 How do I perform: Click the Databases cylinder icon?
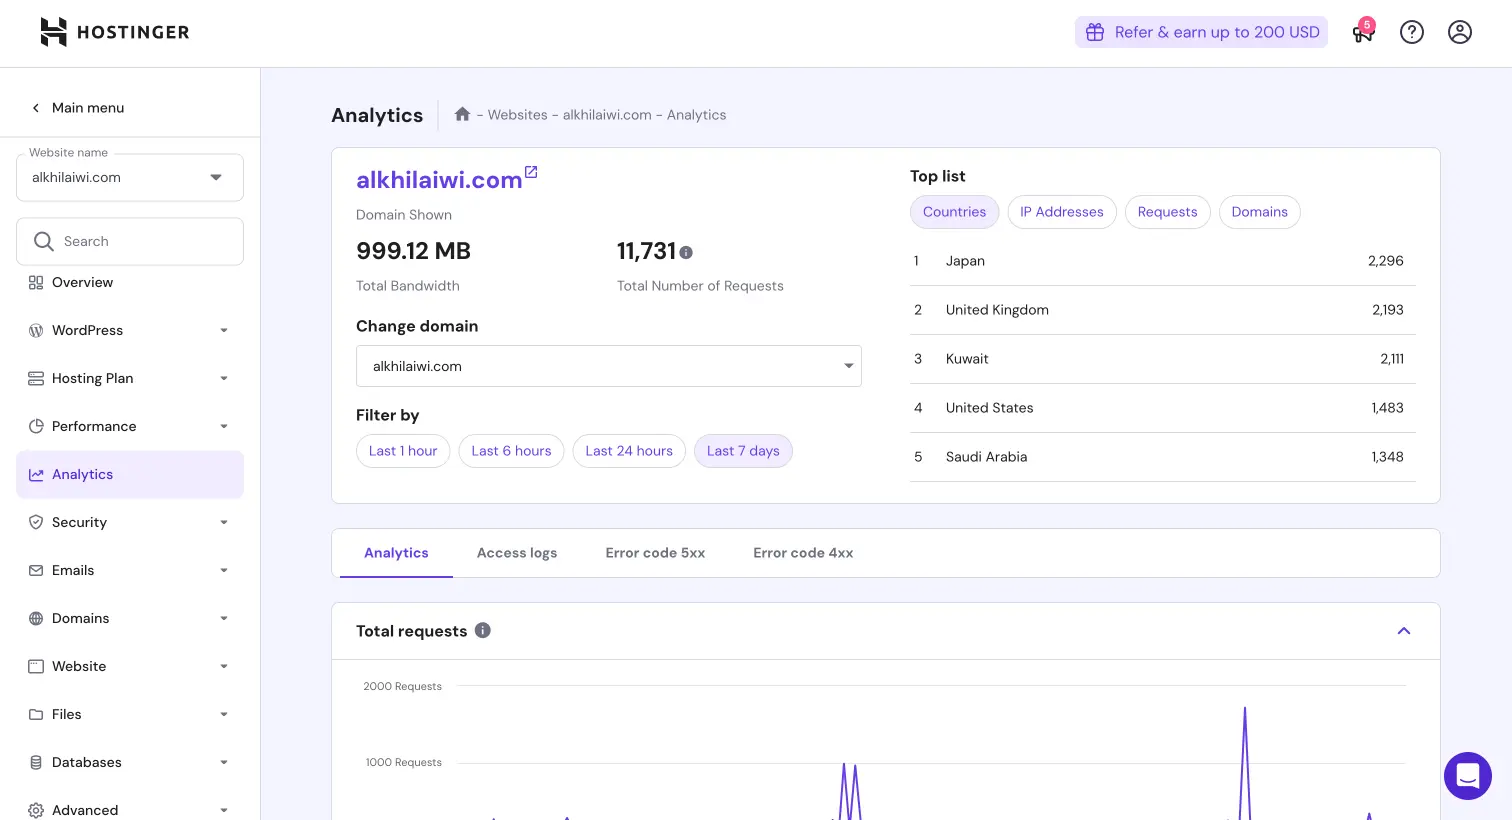[36, 762]
